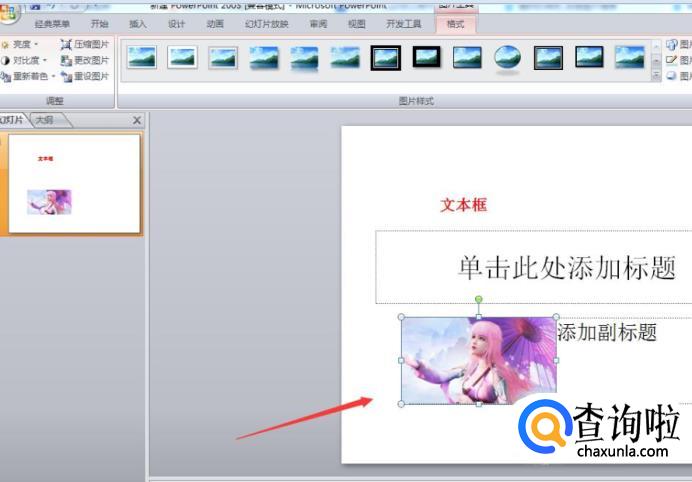Open the picture border pencil icon
692x482 pixels.
671,60
